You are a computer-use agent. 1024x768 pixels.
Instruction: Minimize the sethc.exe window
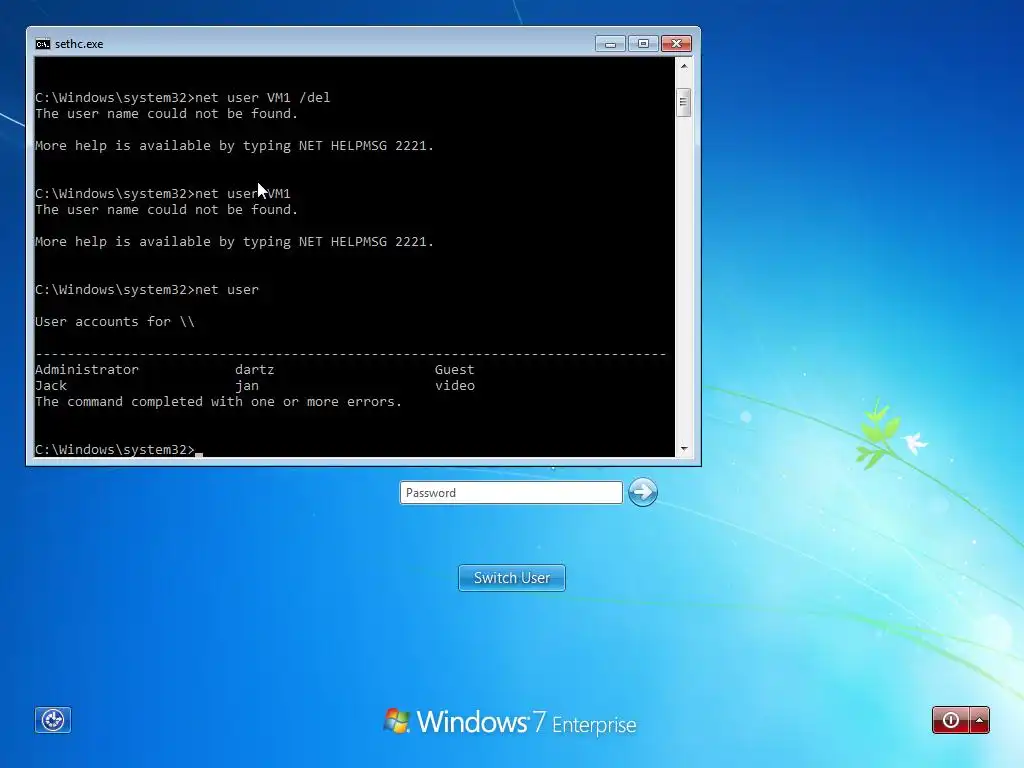pos(610,44)
